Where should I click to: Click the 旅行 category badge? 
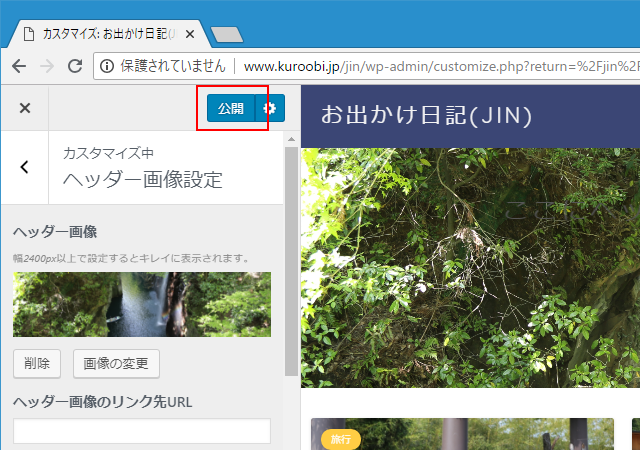pyautogui.click(x=341, y=439)
